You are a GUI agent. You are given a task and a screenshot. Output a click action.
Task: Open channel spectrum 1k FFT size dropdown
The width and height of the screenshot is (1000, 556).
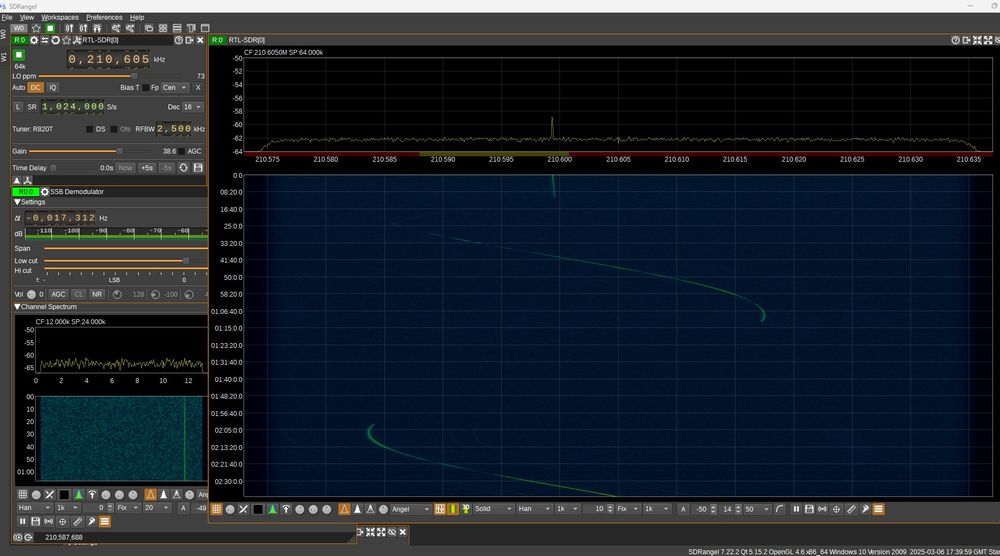67,508
